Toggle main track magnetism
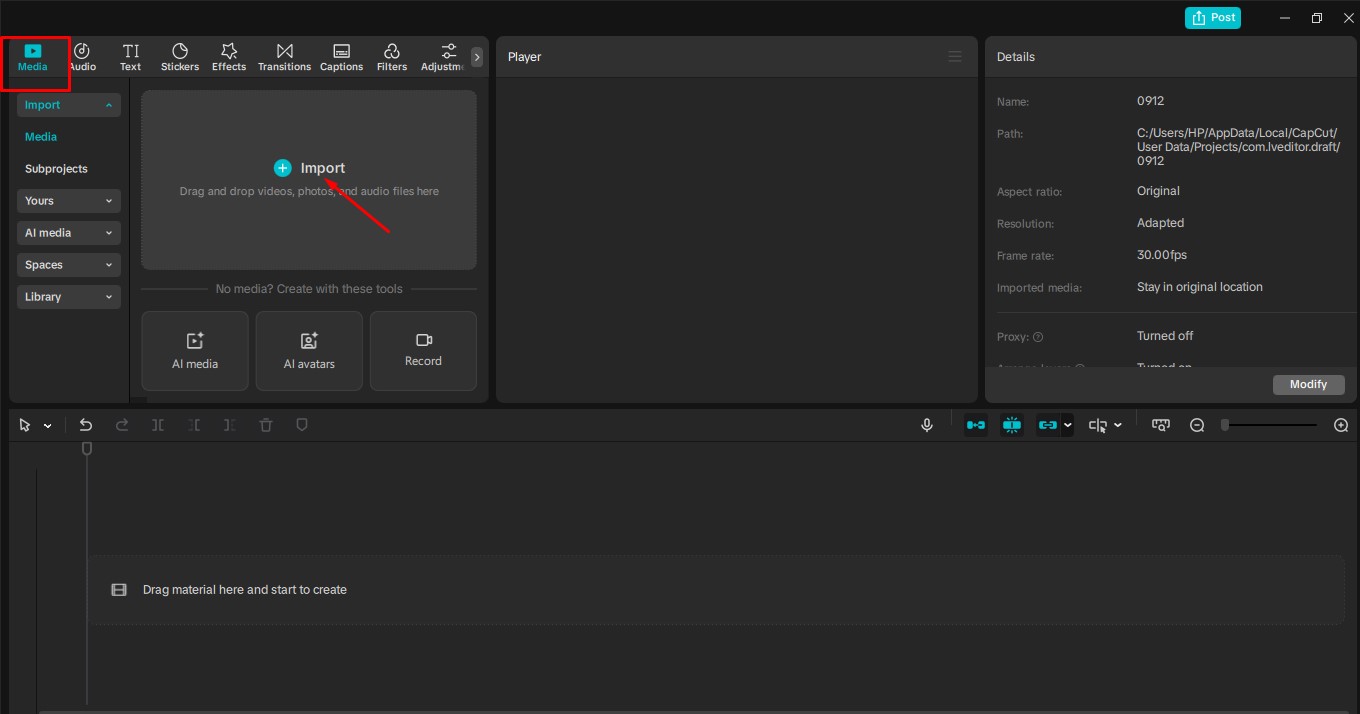 click(x=975, y=424)
